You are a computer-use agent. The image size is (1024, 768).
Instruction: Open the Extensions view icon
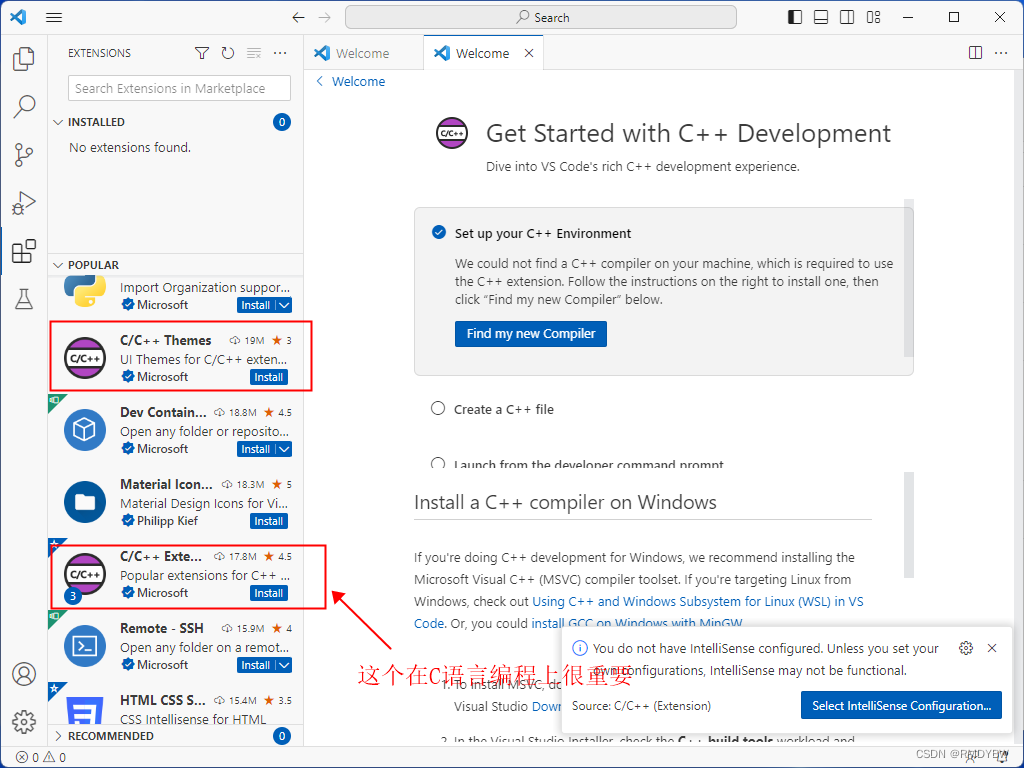pos(24,251)
